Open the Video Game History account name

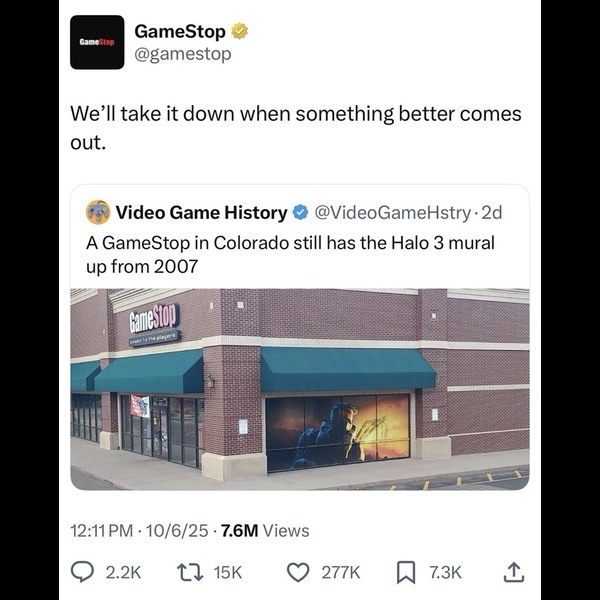click(201, 213)
